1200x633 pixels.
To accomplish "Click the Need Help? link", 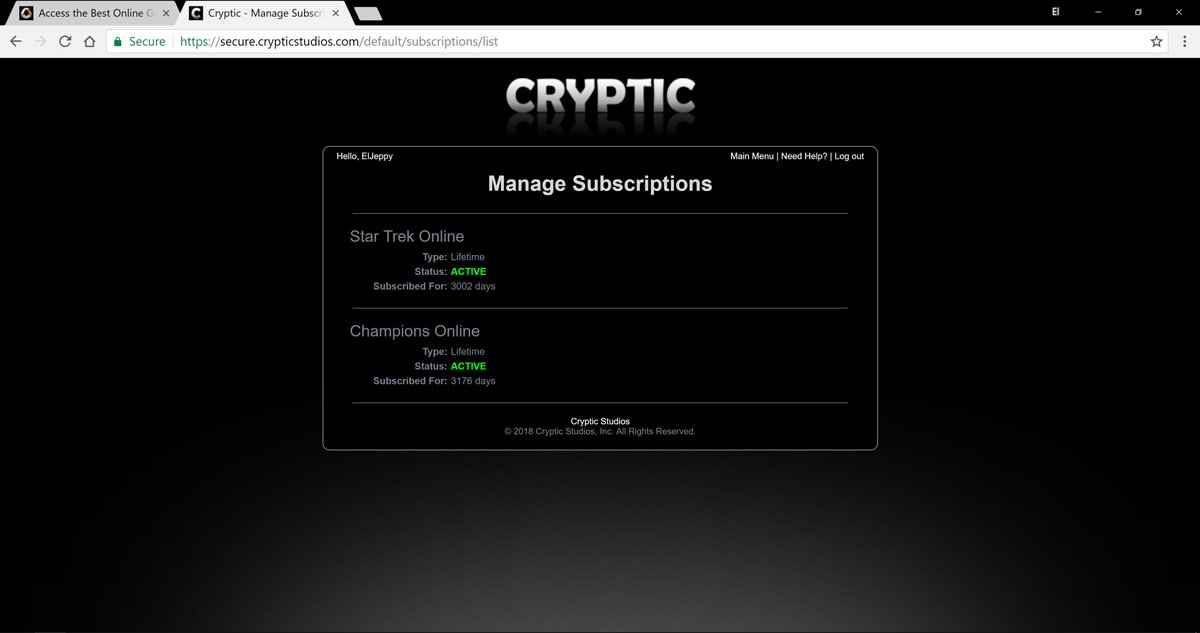I will [x=804, y=156].
